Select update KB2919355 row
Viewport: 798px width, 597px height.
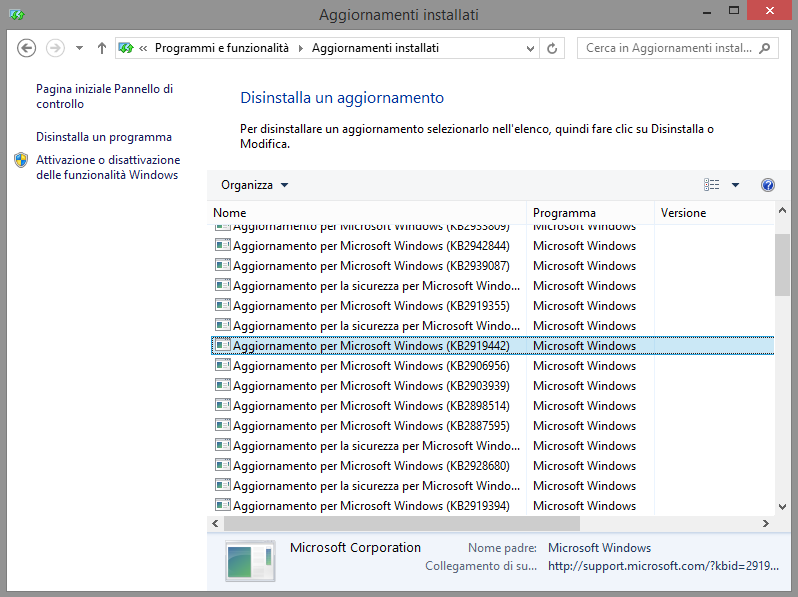click(x=493, y=306)
